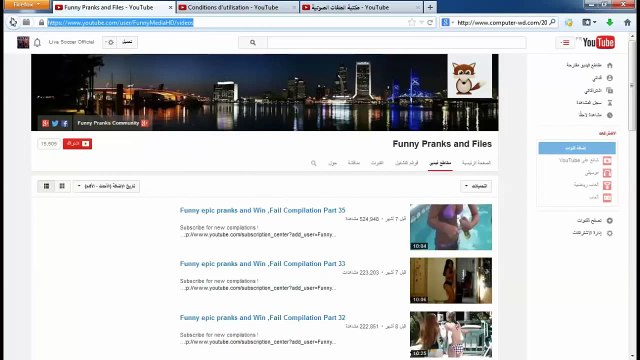Click the padlock site identity icon

[x=41, y=22]
